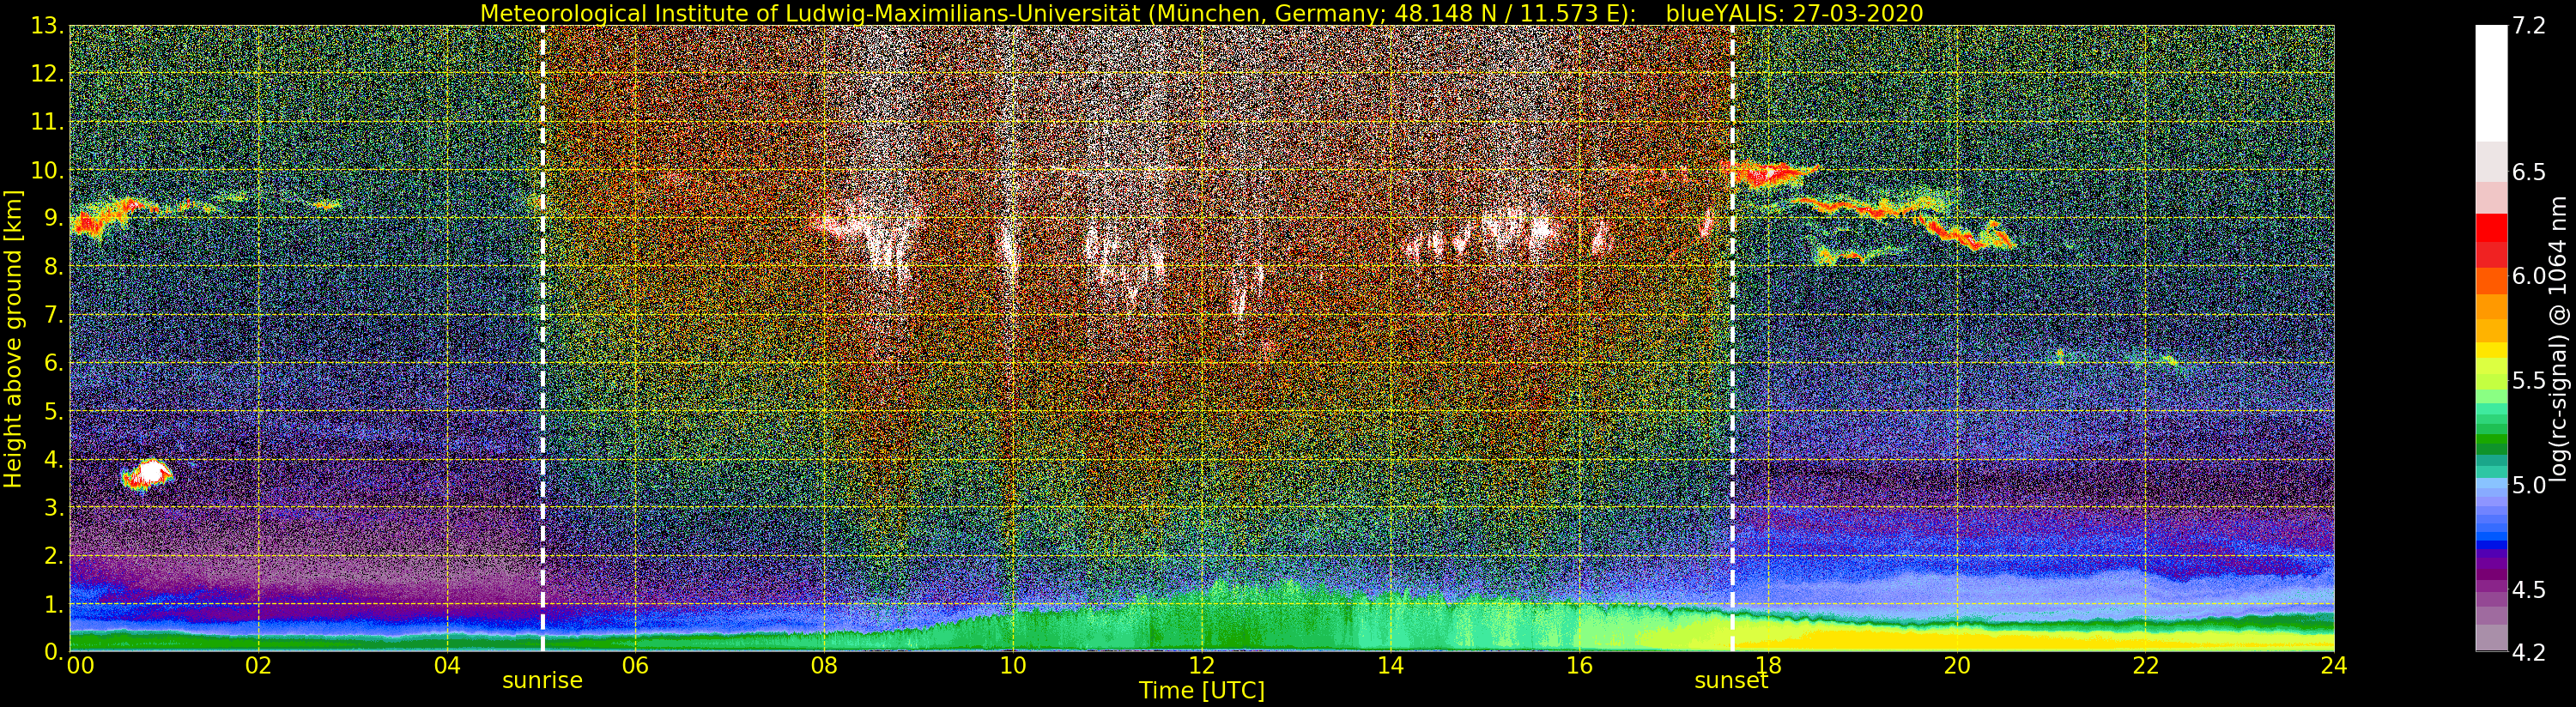Click height tick label '5.' on height axis

54,411
